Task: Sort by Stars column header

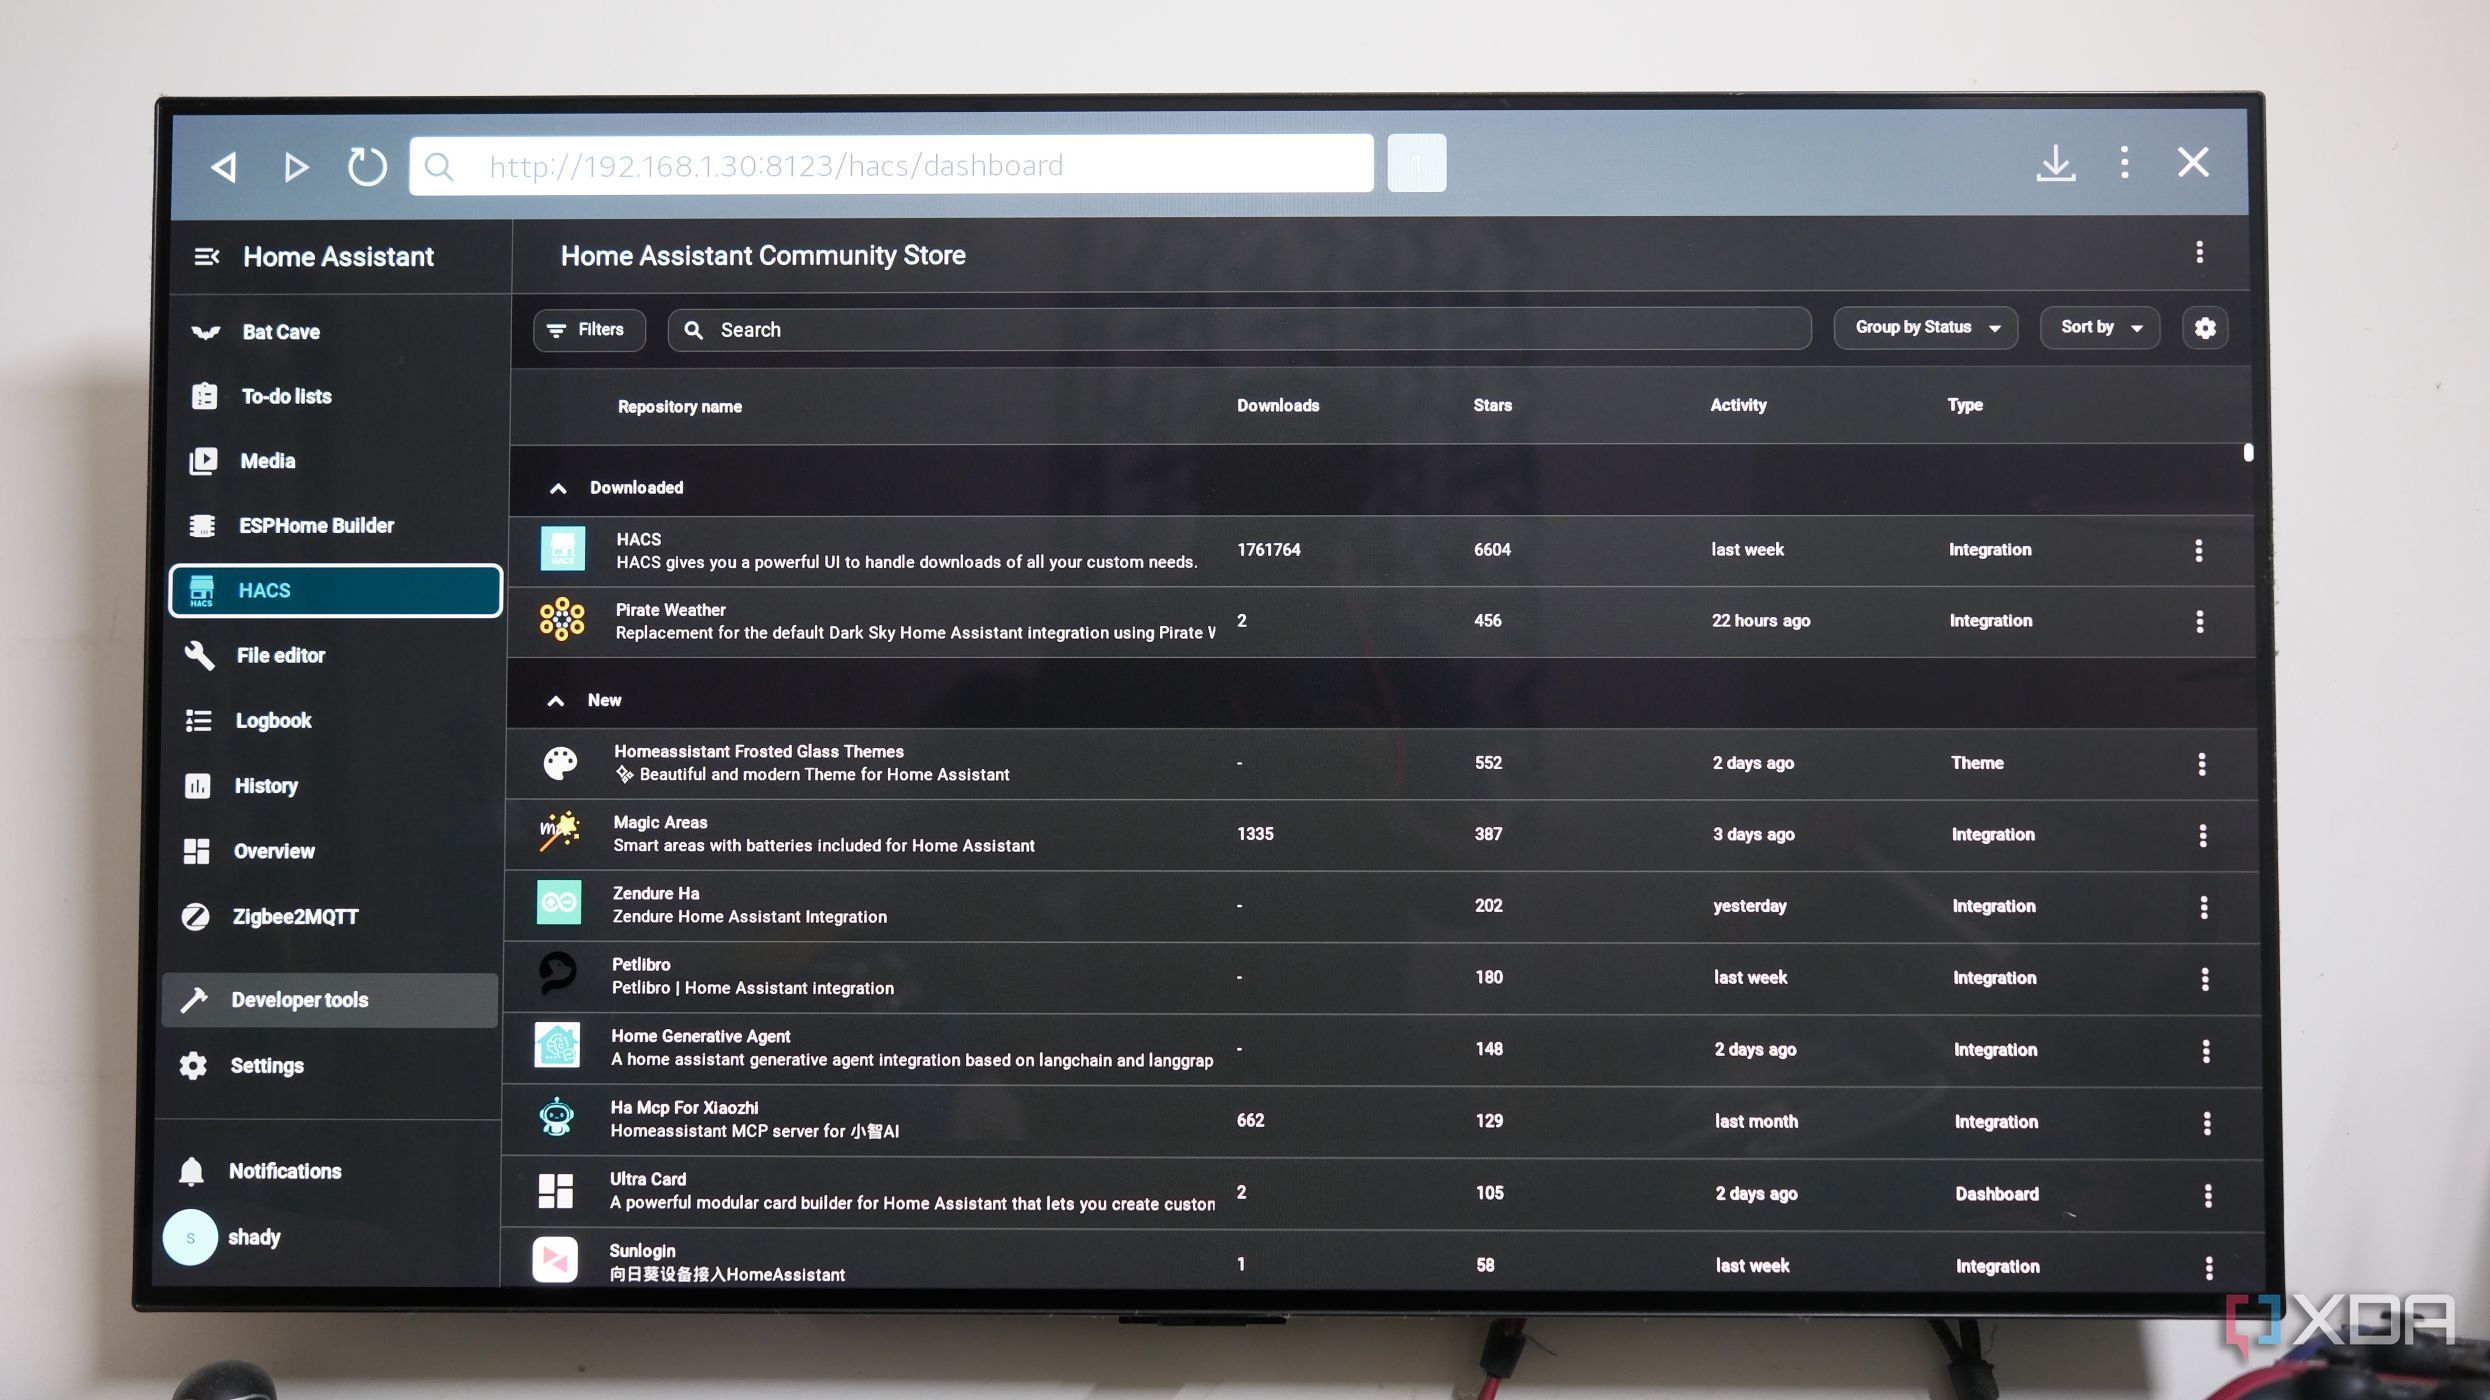Action: [x=1492, y=406]
